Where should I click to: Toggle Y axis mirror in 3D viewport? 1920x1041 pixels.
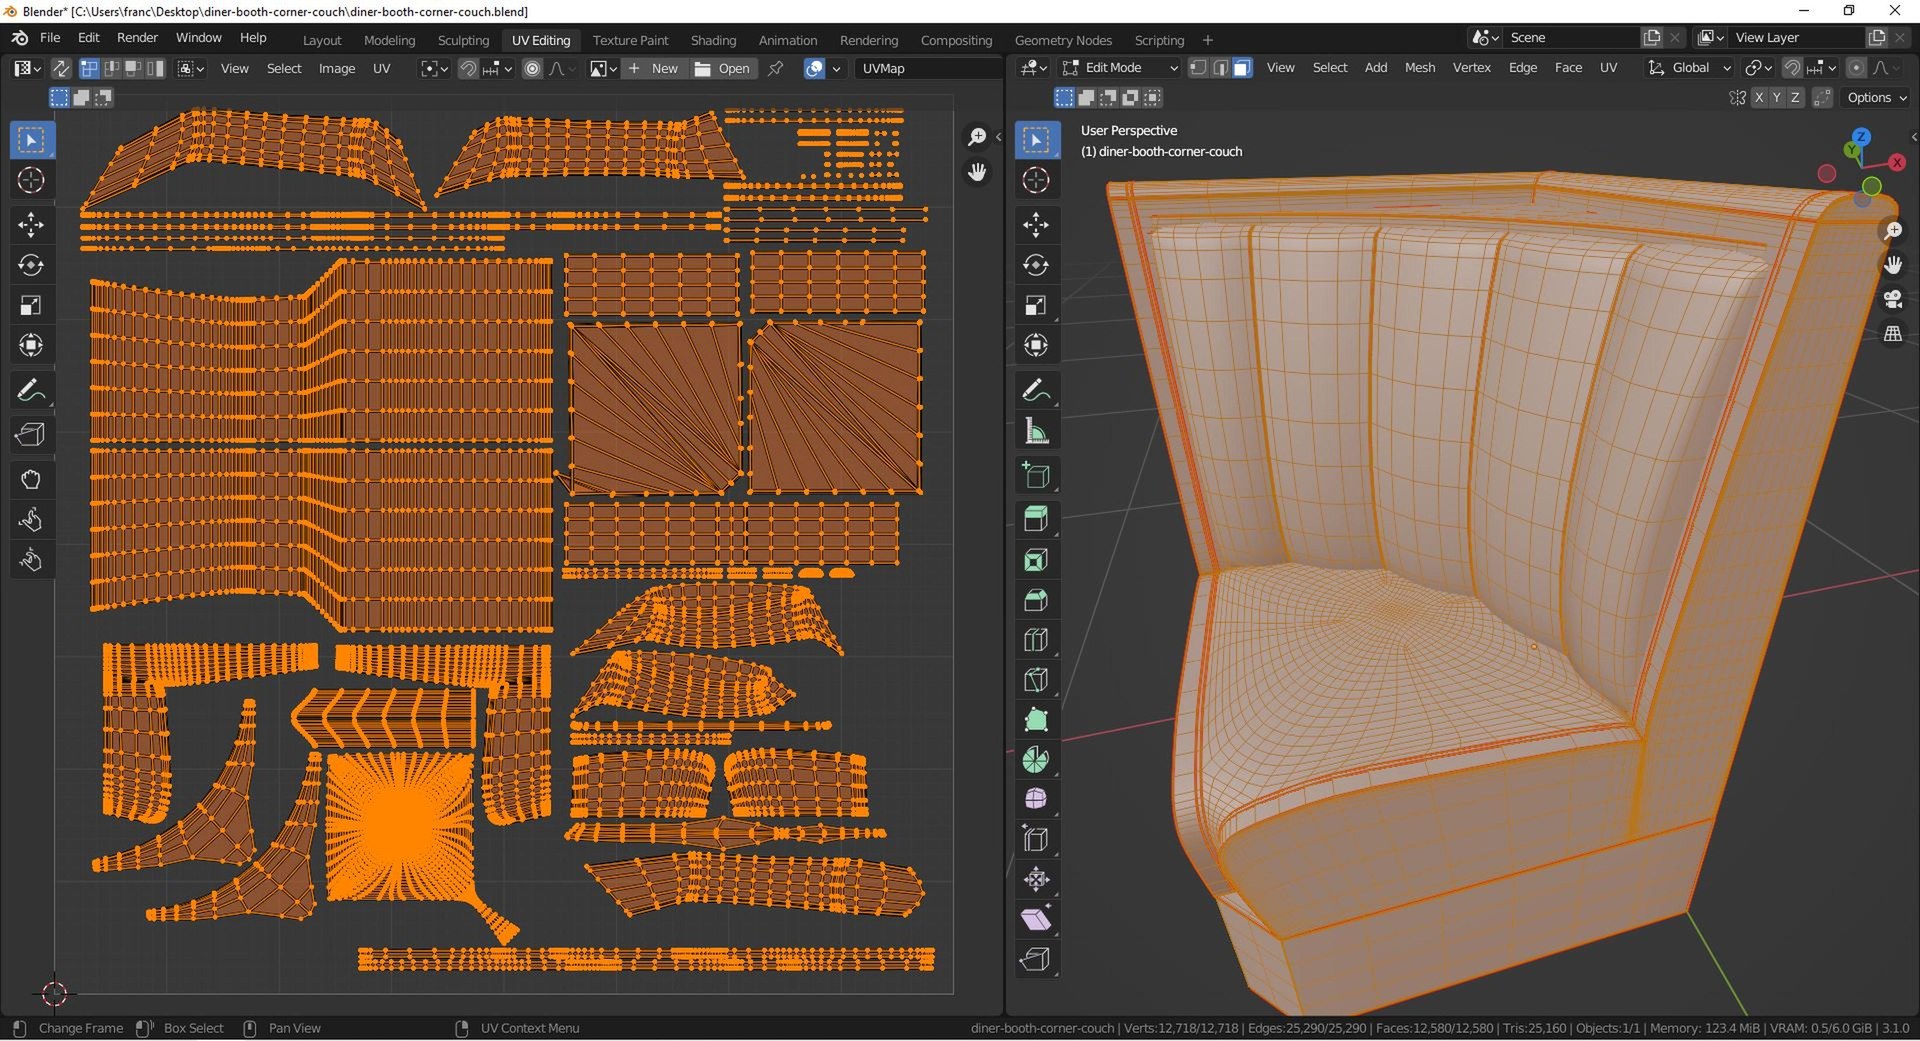click(1777, 97)
